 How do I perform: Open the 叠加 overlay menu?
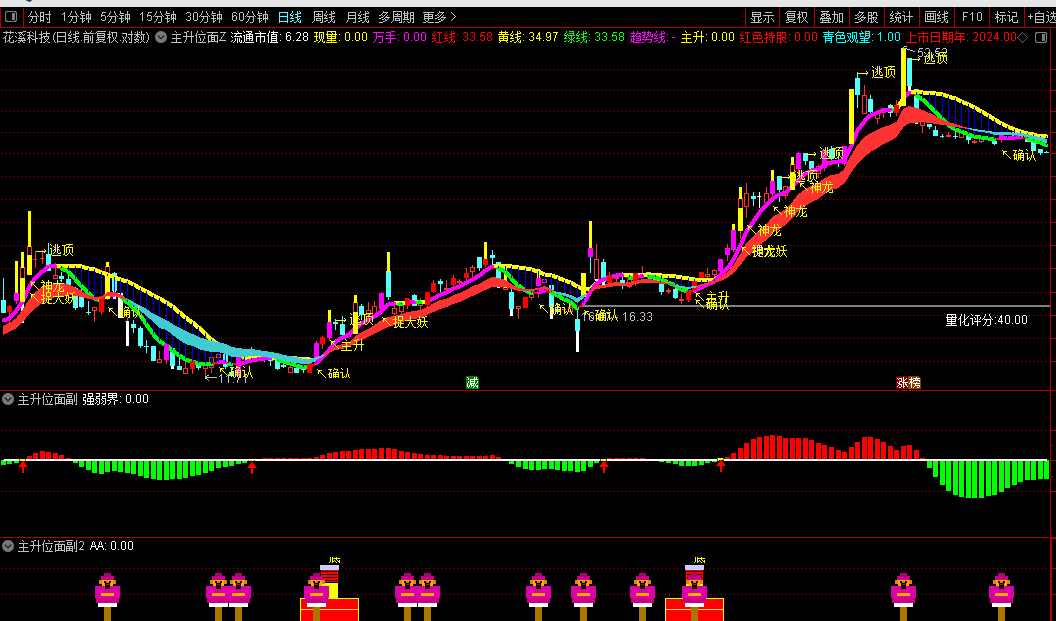[x=832, y=17]
